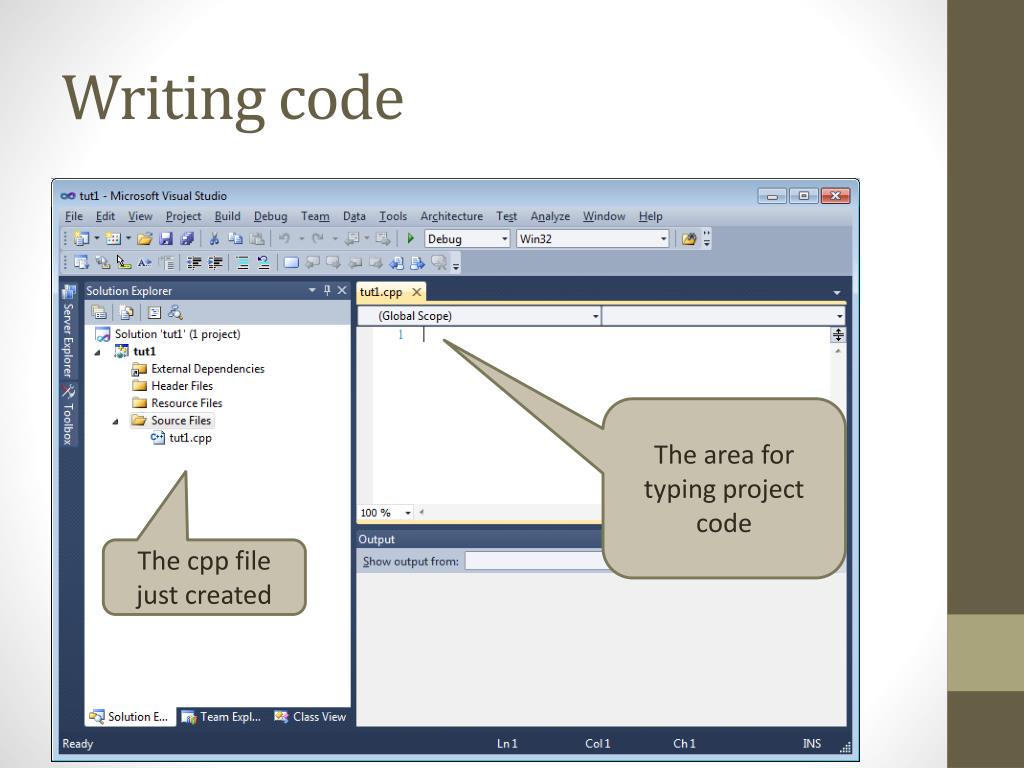Open Solution Explorer window position dropdown arrow
Image resolution: width=1024 pixels, height=768 pixels.
pos(312,290)
